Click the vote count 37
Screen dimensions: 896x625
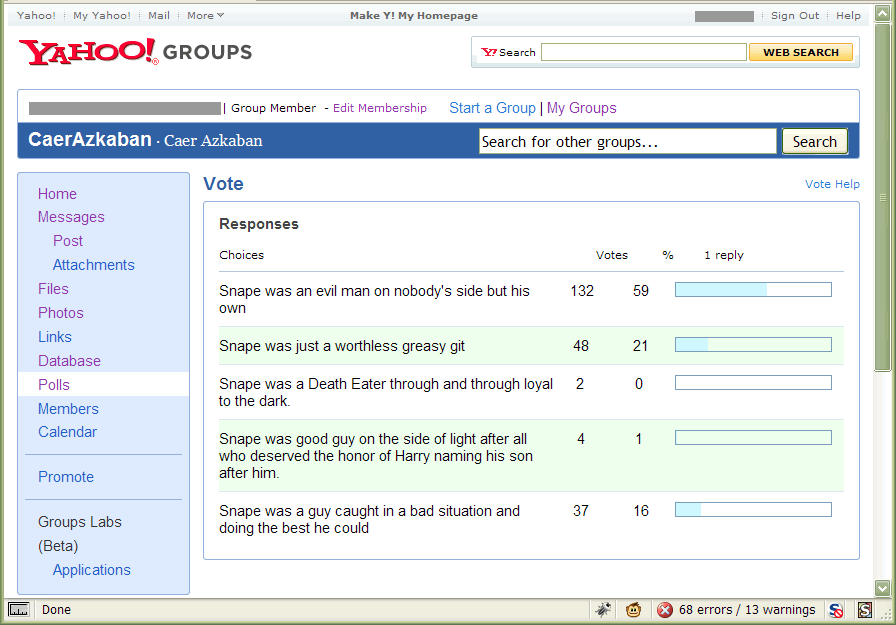click(581, 511)
